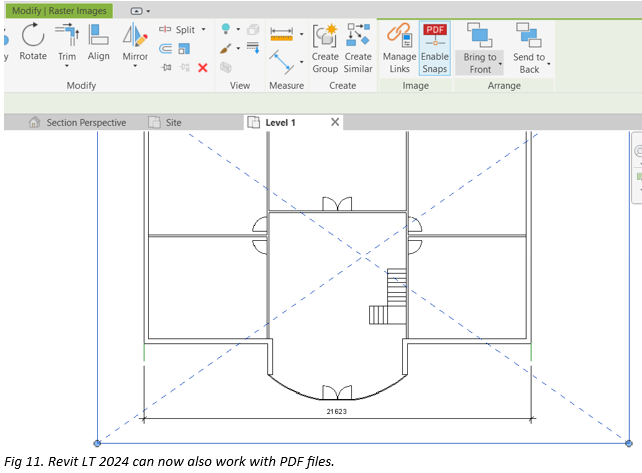Click the Split Element tool
Viewport: 642px width, 473px height.
[x=178, y=29]
